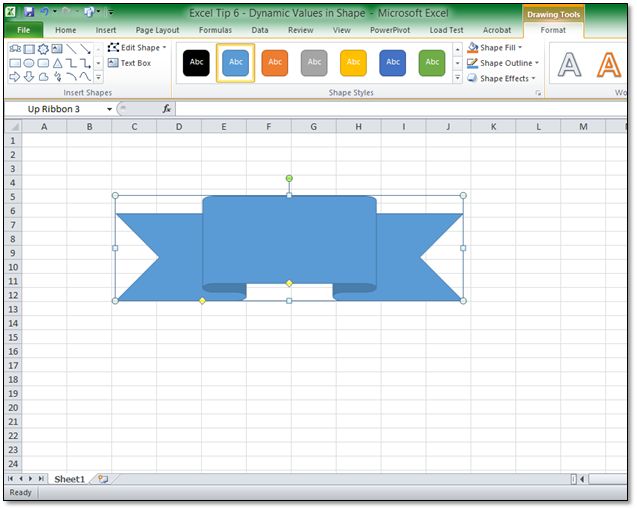
Task: Open the Shape Fill dropdown
Action: tap(494, 48)
